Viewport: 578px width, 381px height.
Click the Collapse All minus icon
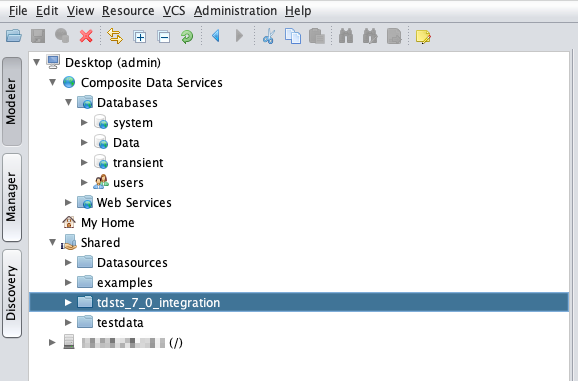[x=164, y=36]
